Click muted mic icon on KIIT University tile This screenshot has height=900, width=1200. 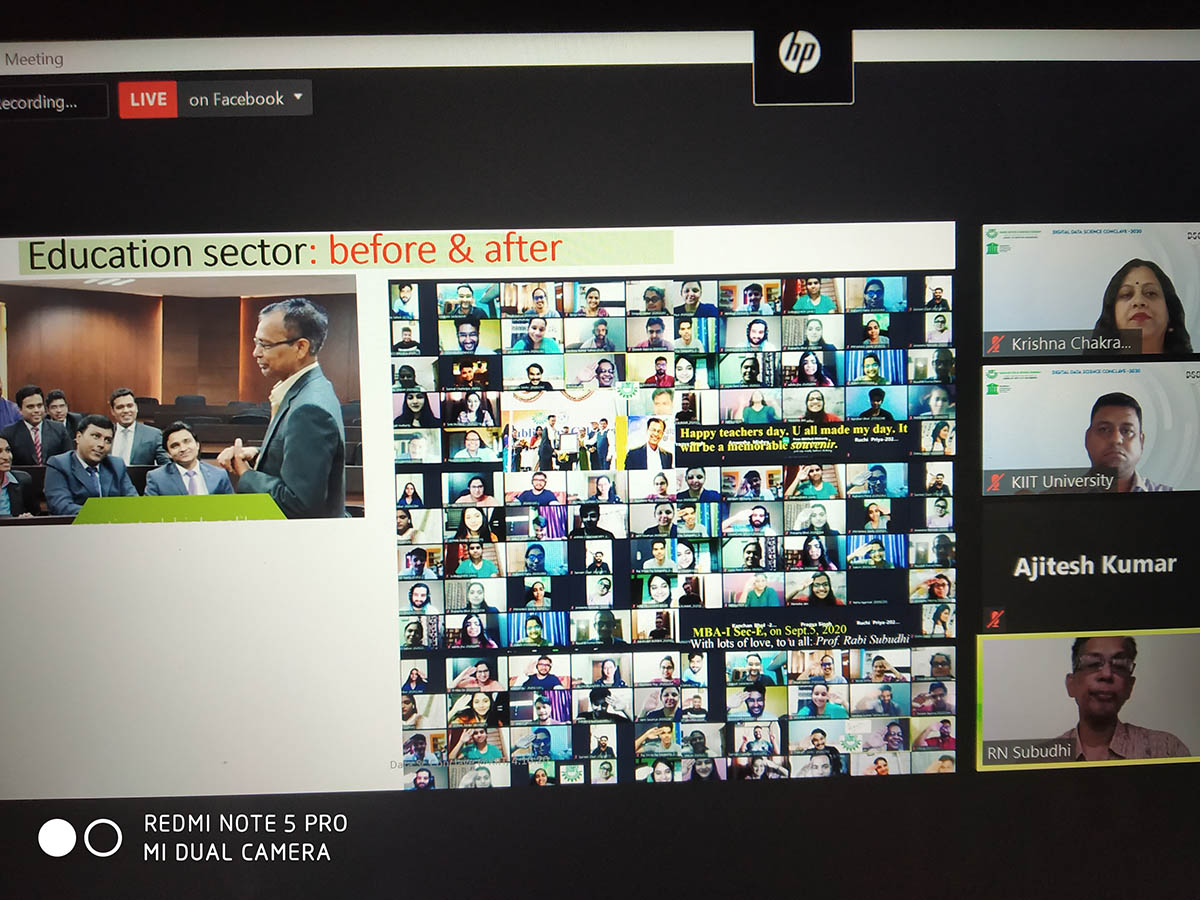click(x=995, y=482)
